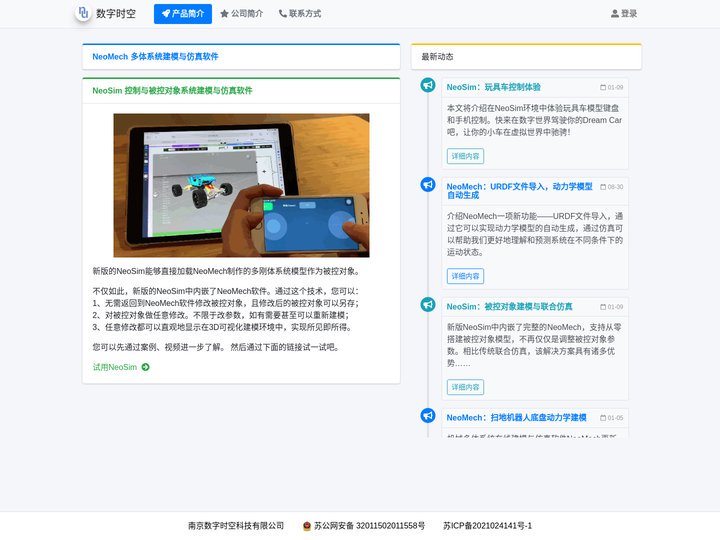Open 苏公网安备 32011502011558号 footer link
The image size is (720, 540).
369,526
